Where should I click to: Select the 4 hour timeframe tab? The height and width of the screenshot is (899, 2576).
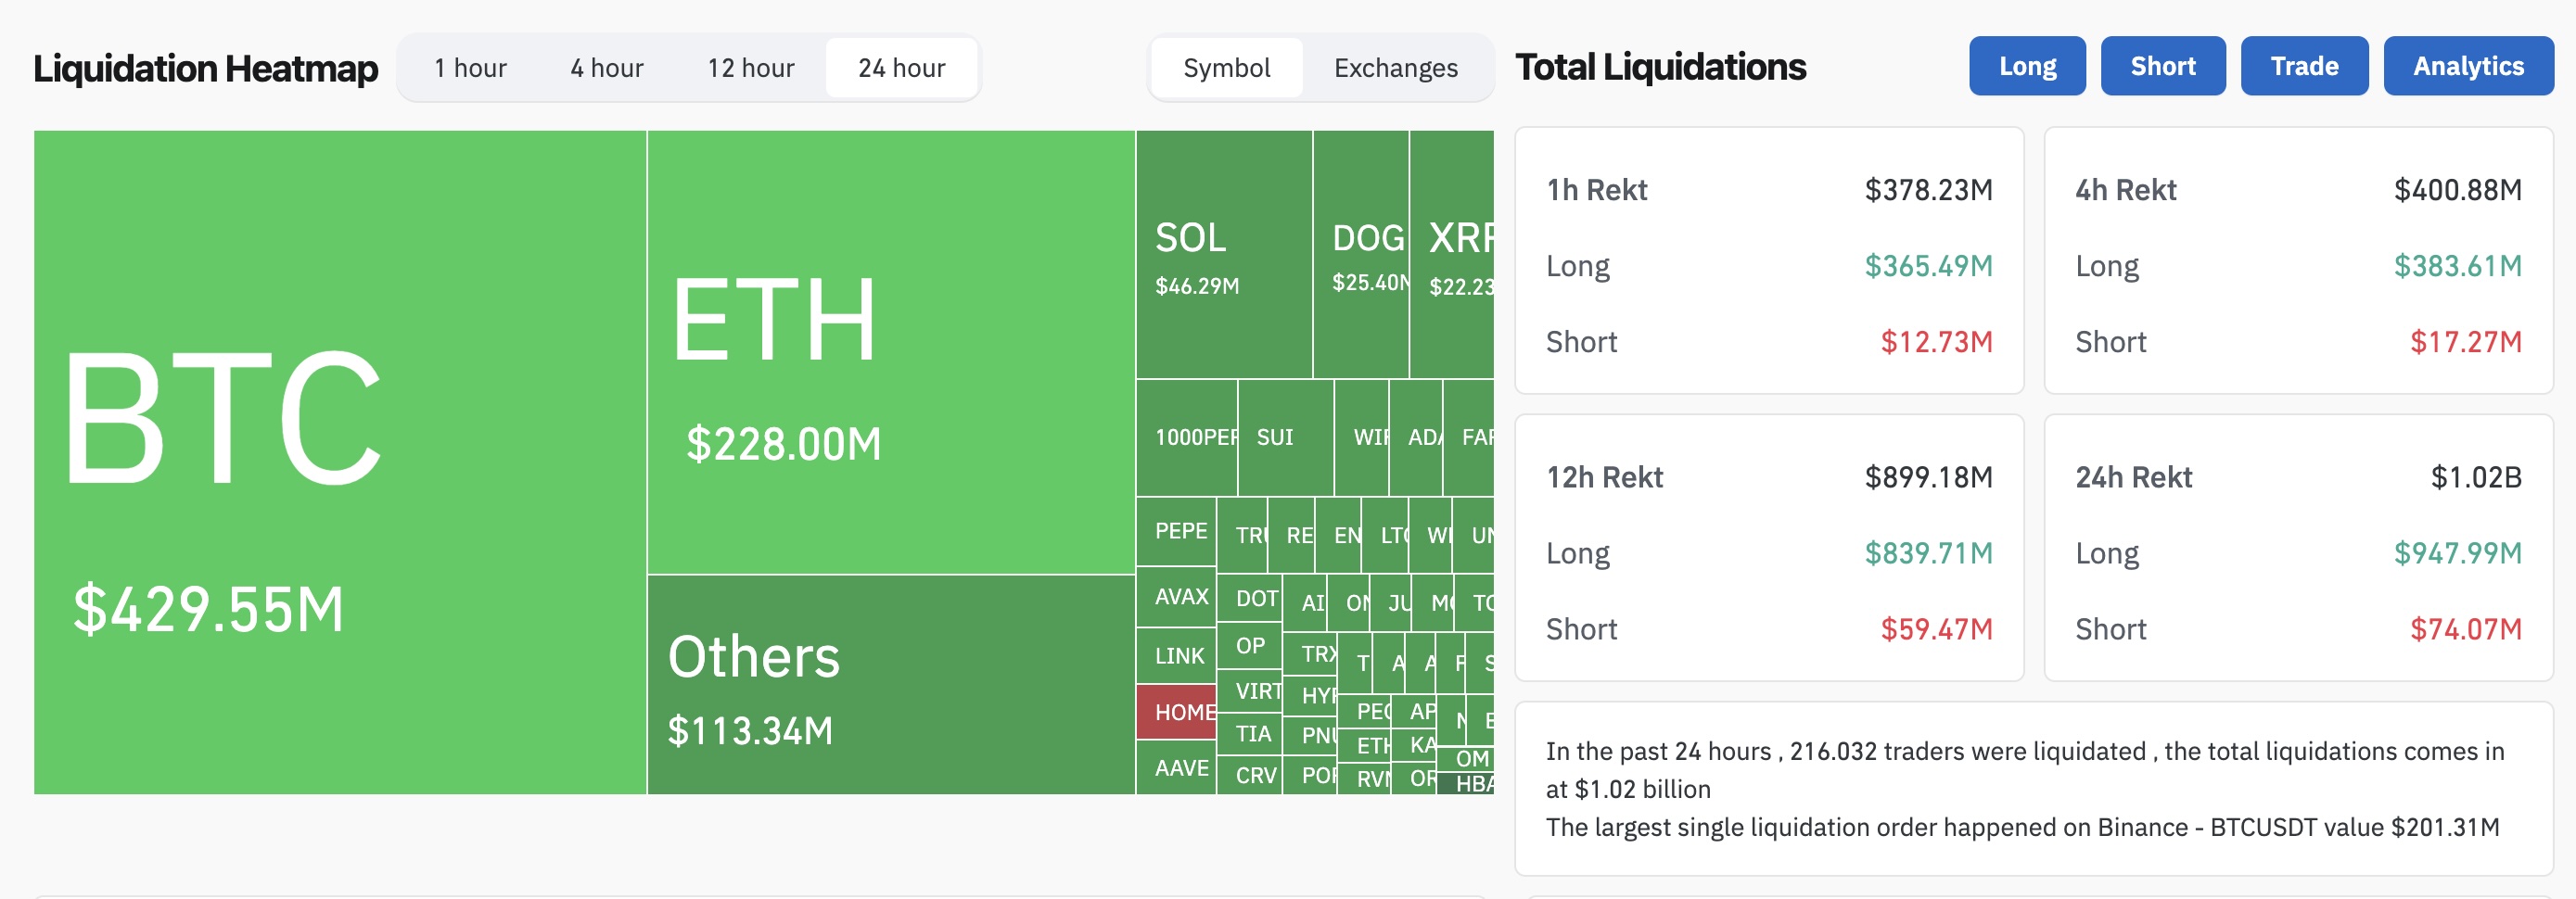606,68
